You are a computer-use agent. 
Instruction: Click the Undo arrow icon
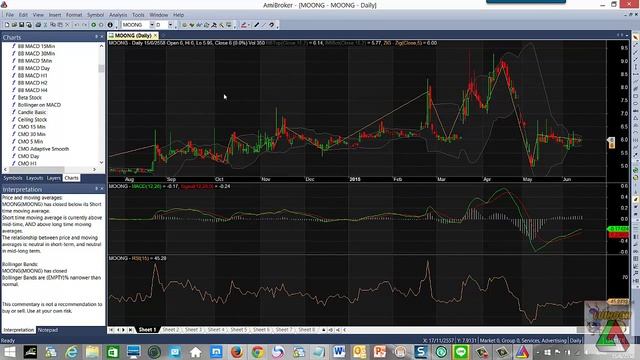coord(76,25)
